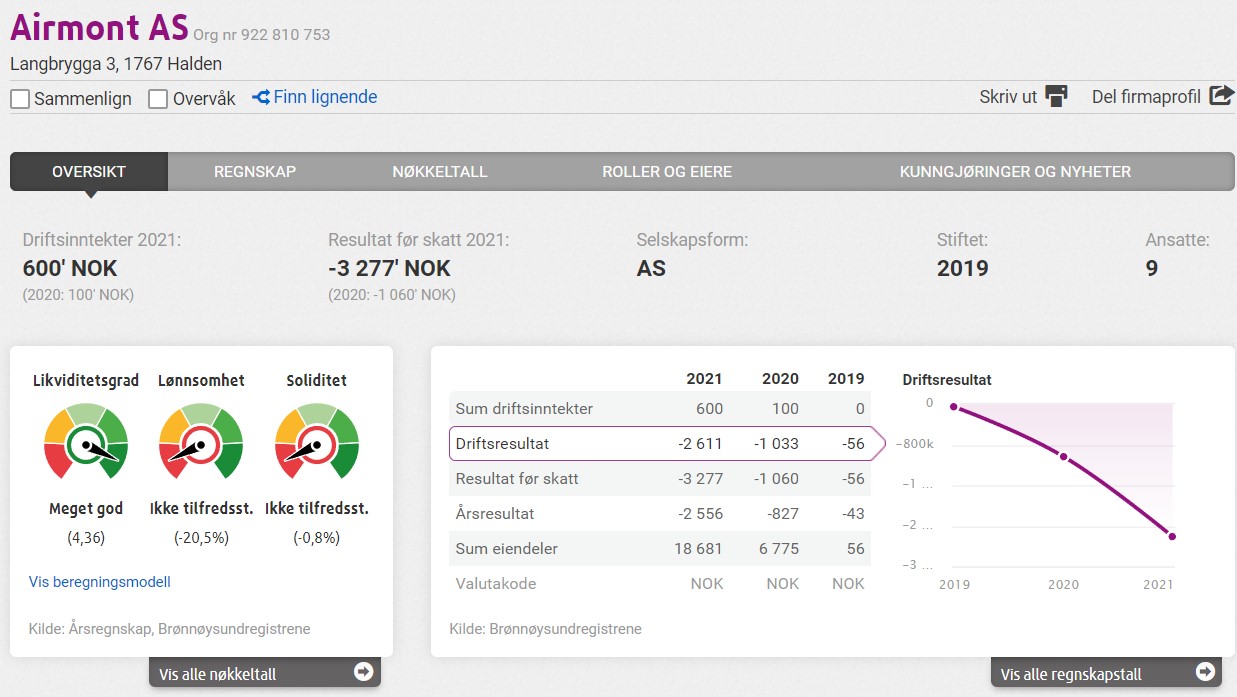Open Kunngjøringer og nyheter tab
The image size is (1237, 697).
click(1015, 172)
